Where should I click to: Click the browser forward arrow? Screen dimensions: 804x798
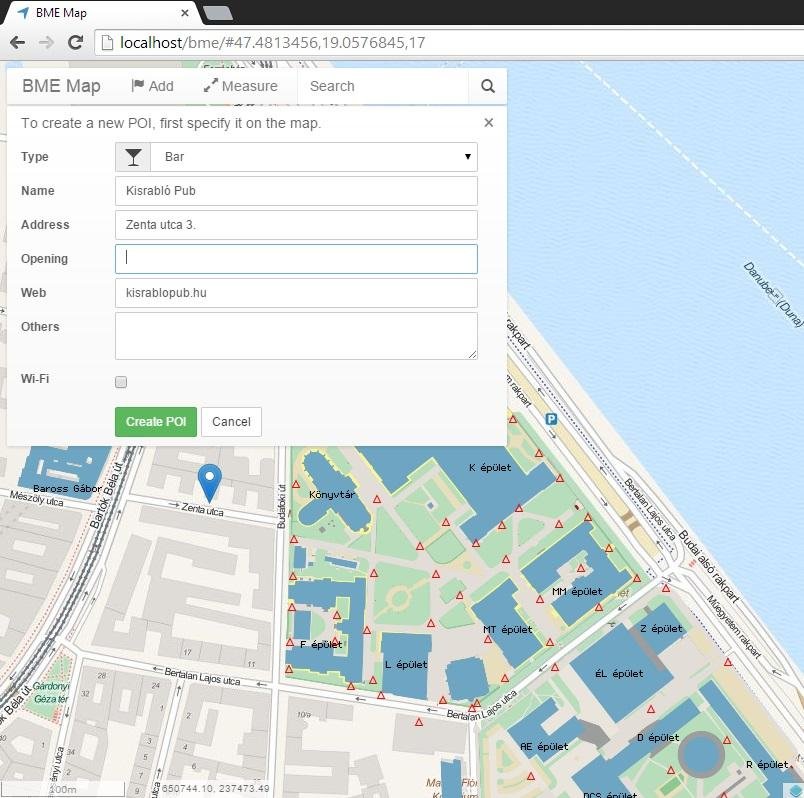(47, 43)
